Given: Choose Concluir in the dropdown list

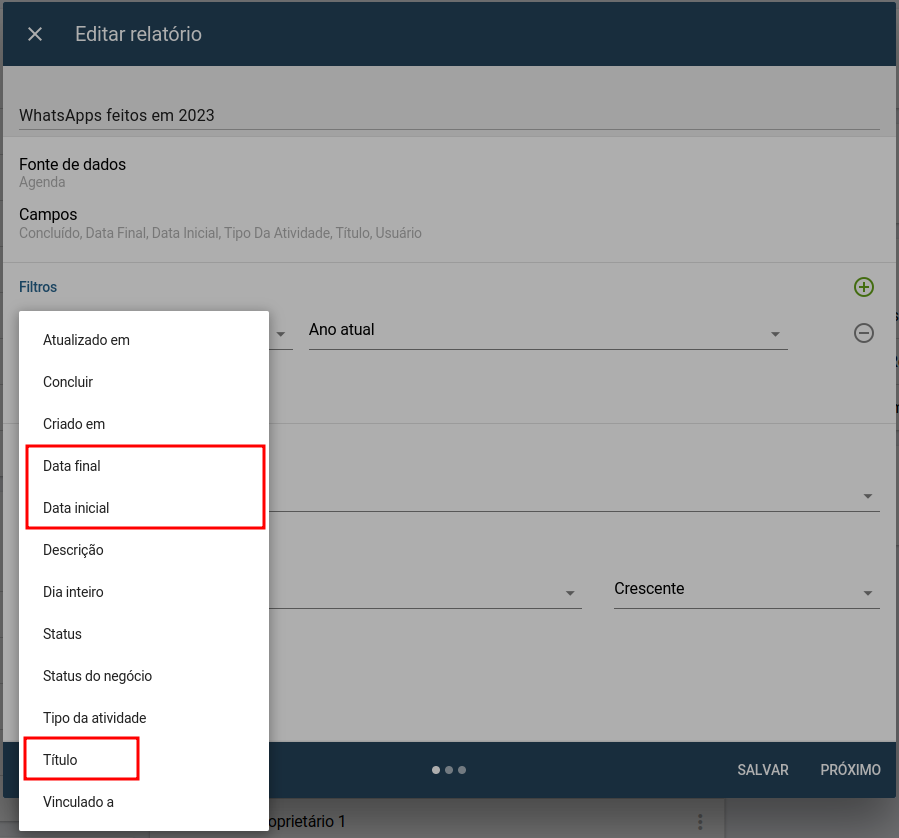Looking at the screenshot, I should click(x=144, y=382).
